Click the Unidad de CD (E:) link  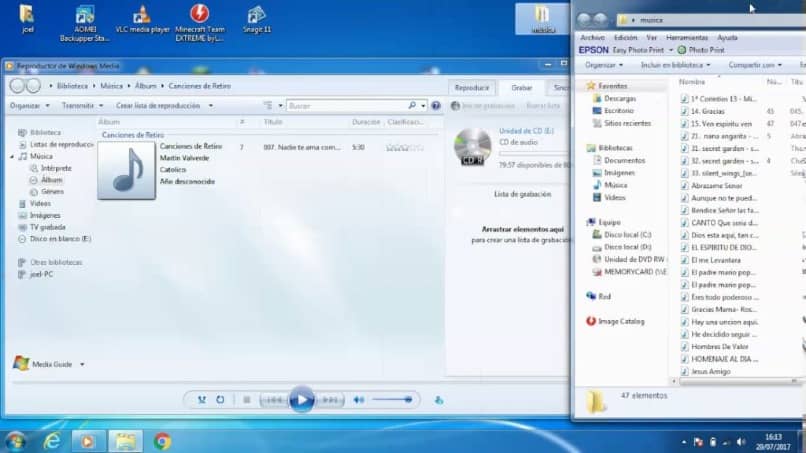pyautogui.click(x=526, y=131)
